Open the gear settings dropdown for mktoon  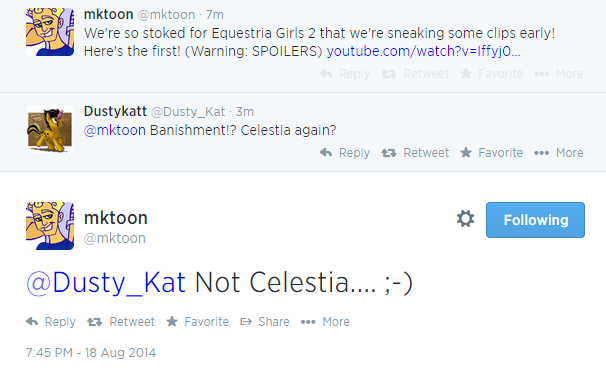pyautogui.click(x=465, y=219)
